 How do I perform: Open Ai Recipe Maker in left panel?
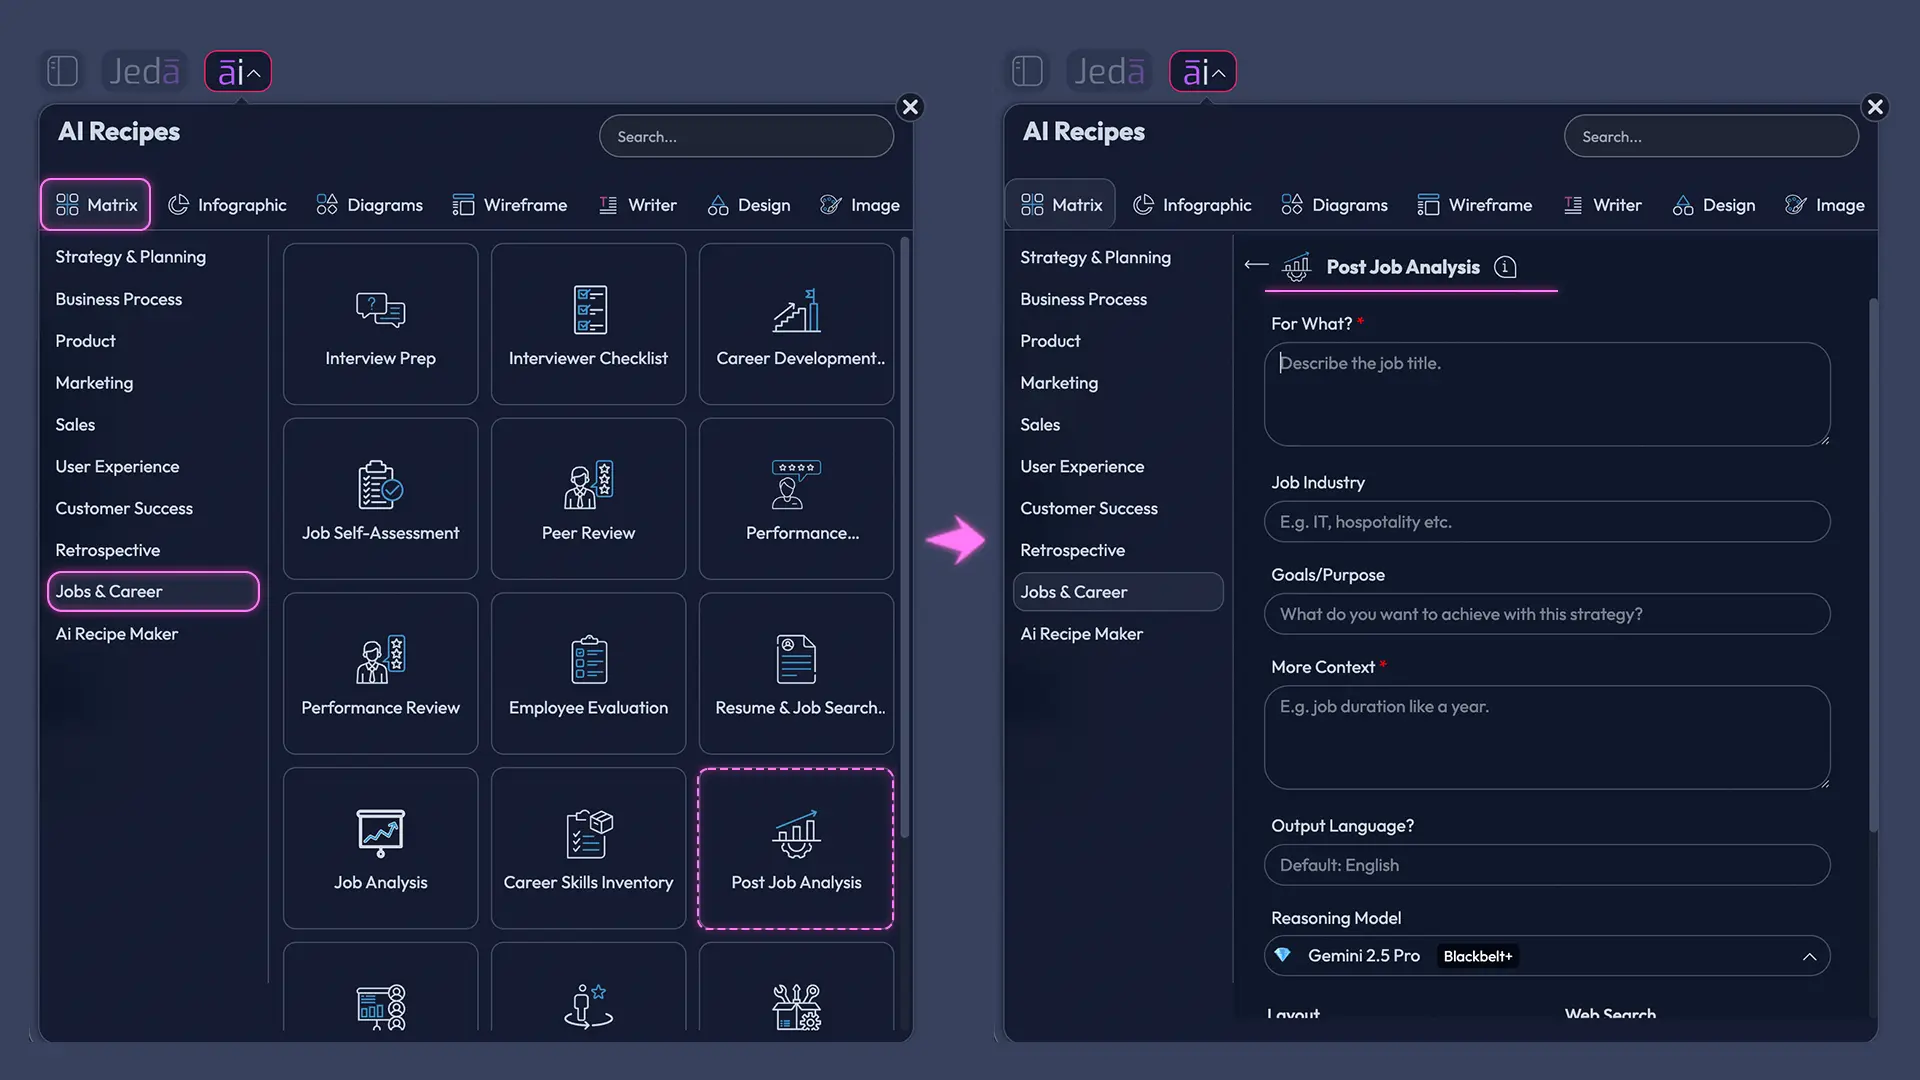click(117, 634)
